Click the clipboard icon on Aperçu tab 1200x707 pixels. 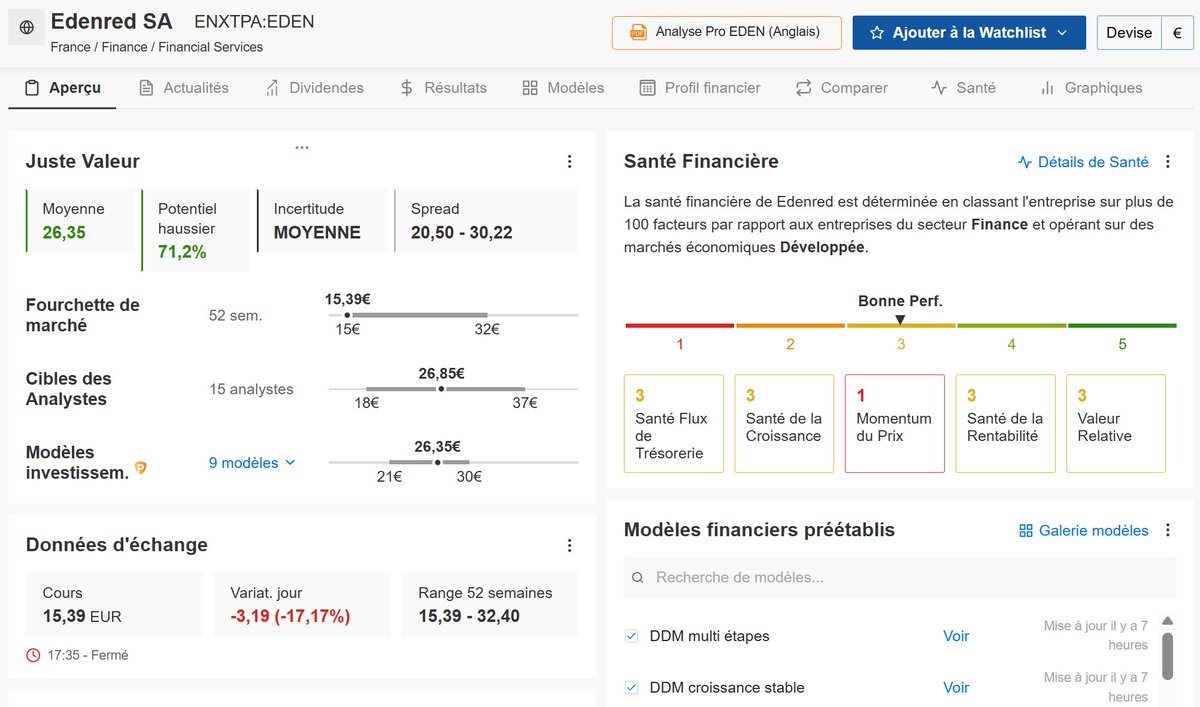point(32,88)
